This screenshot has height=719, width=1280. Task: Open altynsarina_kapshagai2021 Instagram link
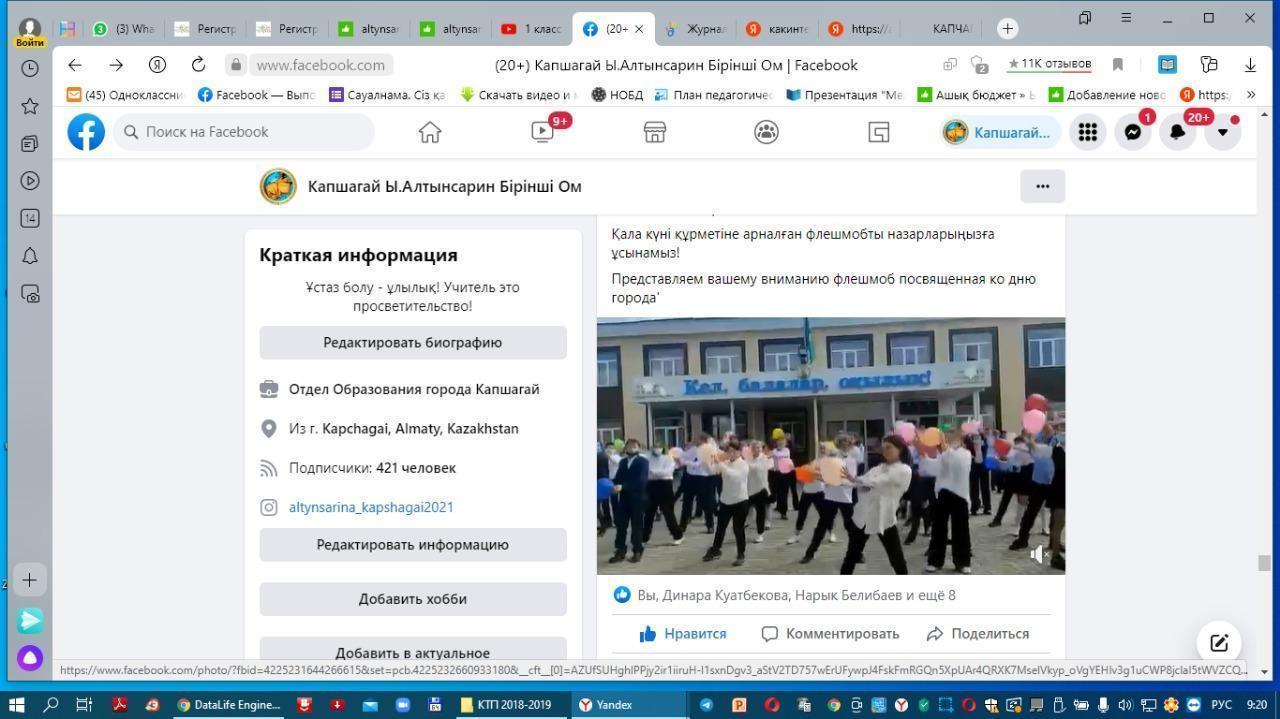[371, 507]
